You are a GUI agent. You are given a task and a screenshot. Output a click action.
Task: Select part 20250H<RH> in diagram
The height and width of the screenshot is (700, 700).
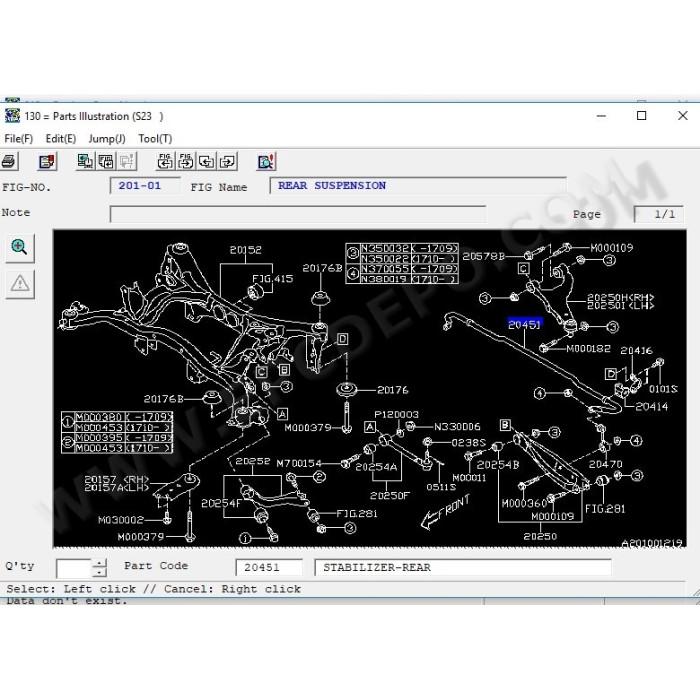(x=621, y=297)
